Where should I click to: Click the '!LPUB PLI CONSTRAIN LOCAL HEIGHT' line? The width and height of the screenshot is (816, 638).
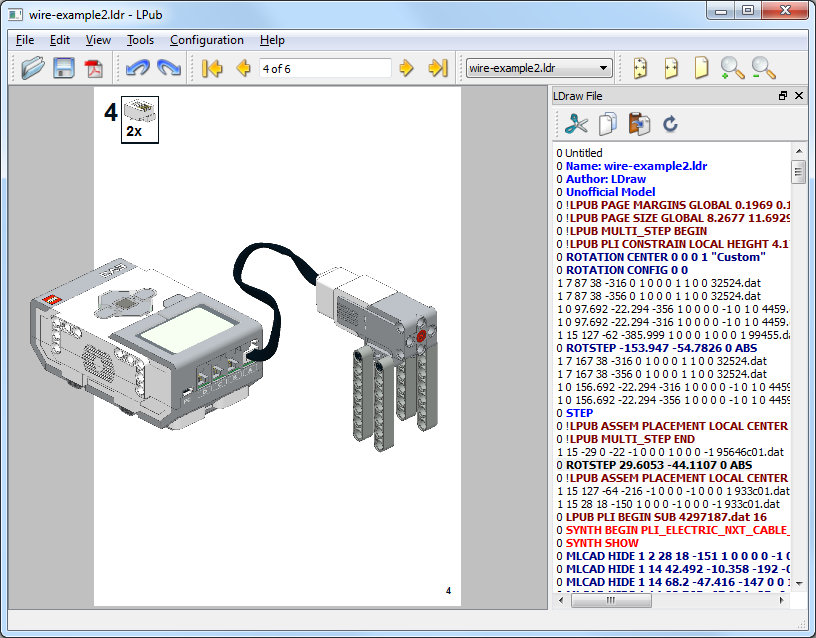tap(673, 244)
